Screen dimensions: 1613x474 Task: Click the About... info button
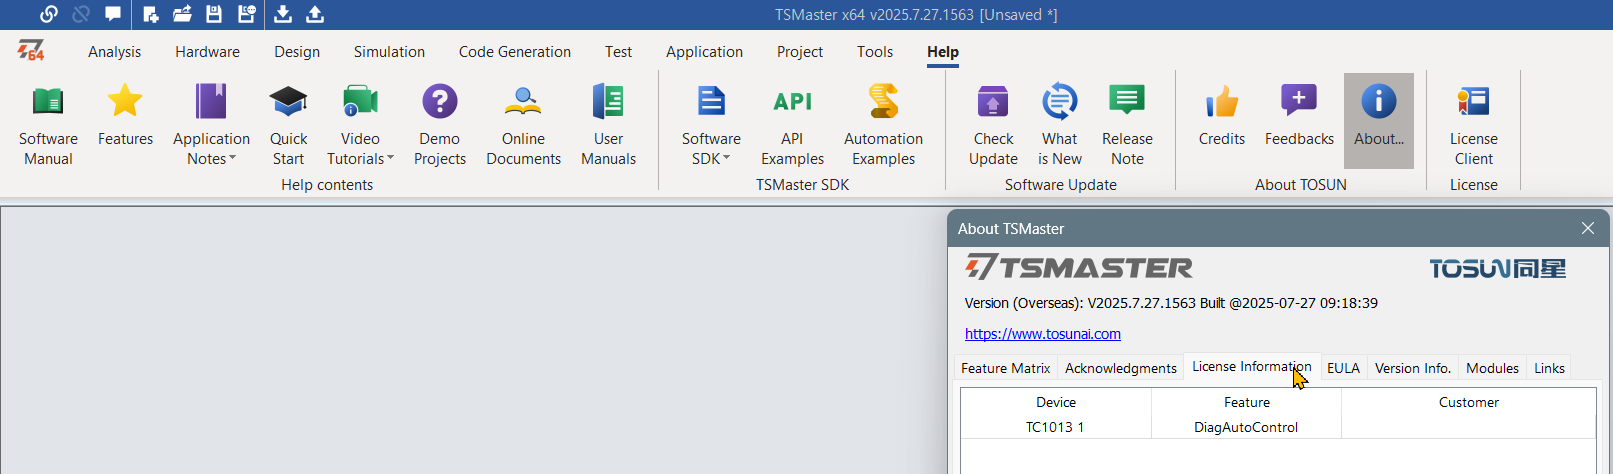pyautogui.click(x=1379, y=120)
